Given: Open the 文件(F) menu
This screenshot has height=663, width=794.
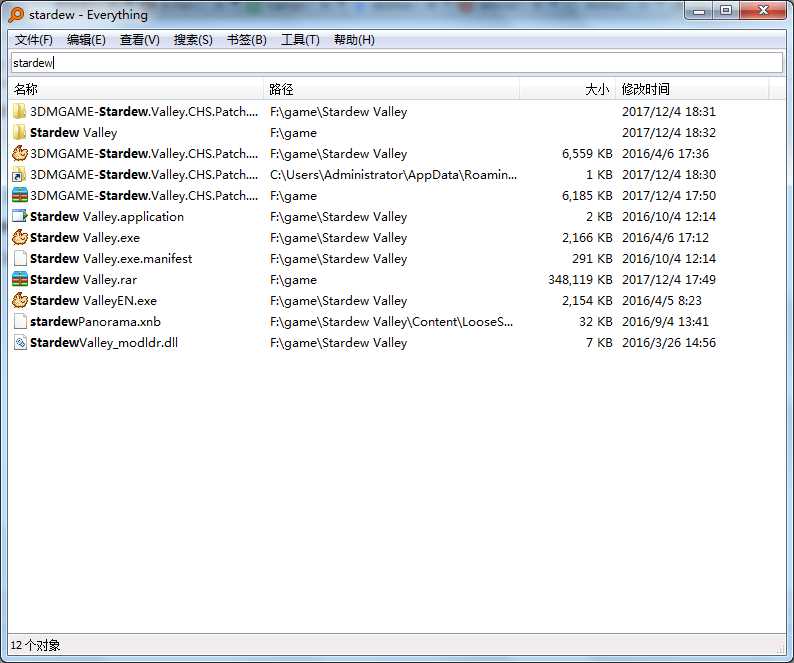Looking at the screenshot, I should pos(33,40).
